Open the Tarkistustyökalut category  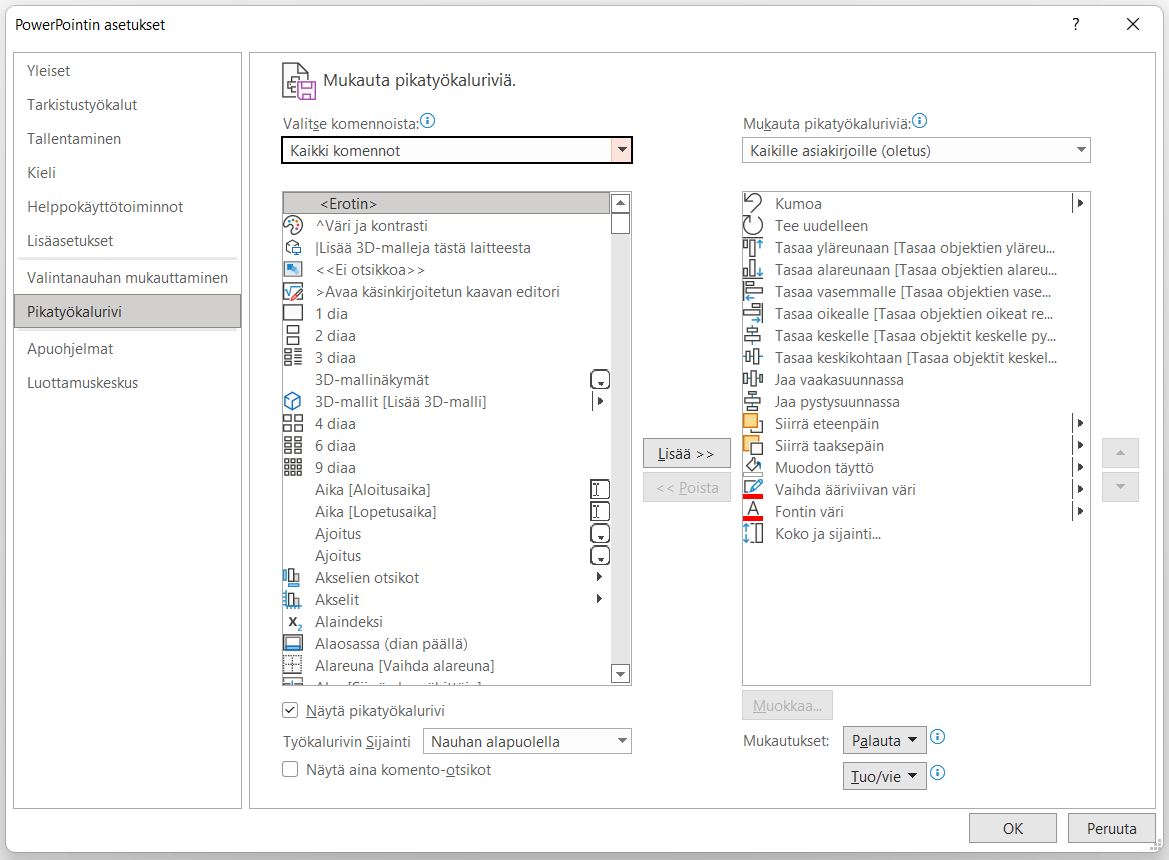(127, 105)
